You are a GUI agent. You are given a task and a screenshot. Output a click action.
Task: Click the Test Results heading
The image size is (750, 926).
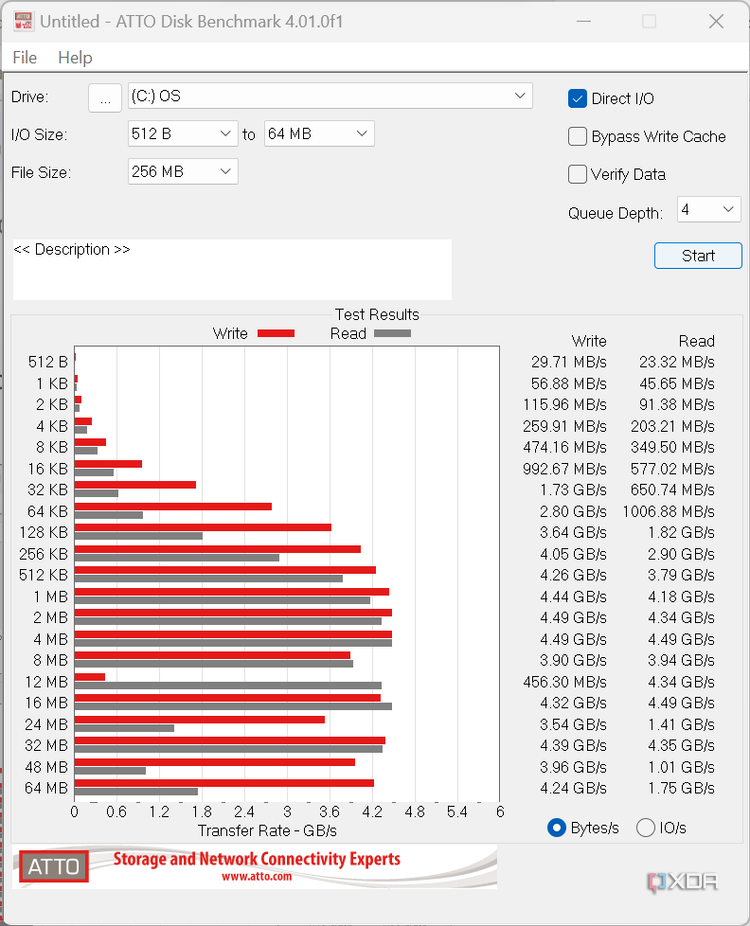click(377, 314)
